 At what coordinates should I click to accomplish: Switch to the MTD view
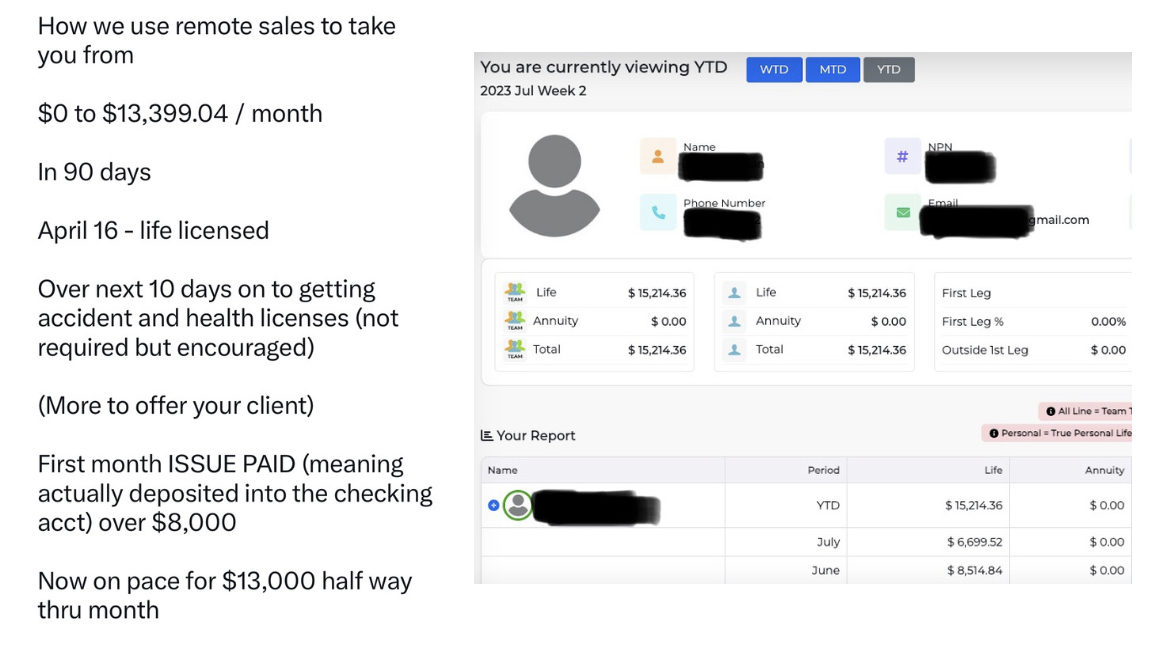pyautogui.click(x=832, y=70)
